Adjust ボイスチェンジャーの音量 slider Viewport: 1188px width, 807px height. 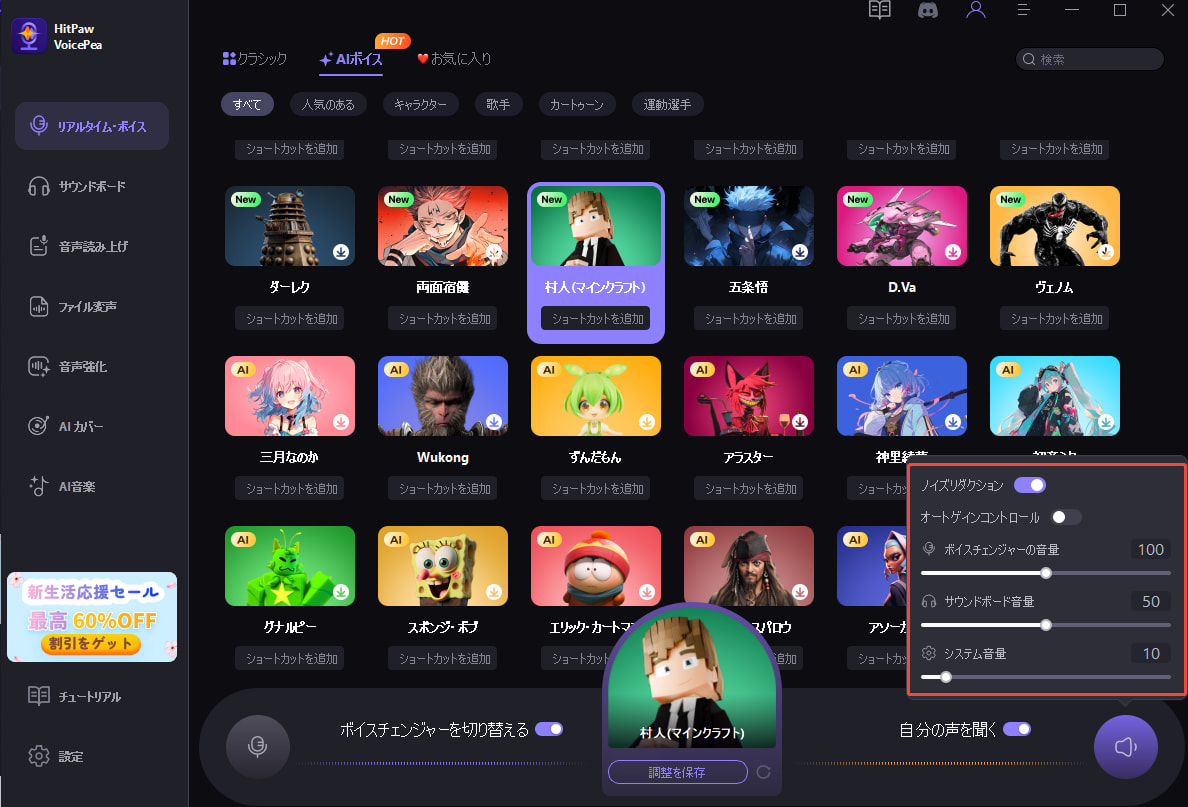1046,573
